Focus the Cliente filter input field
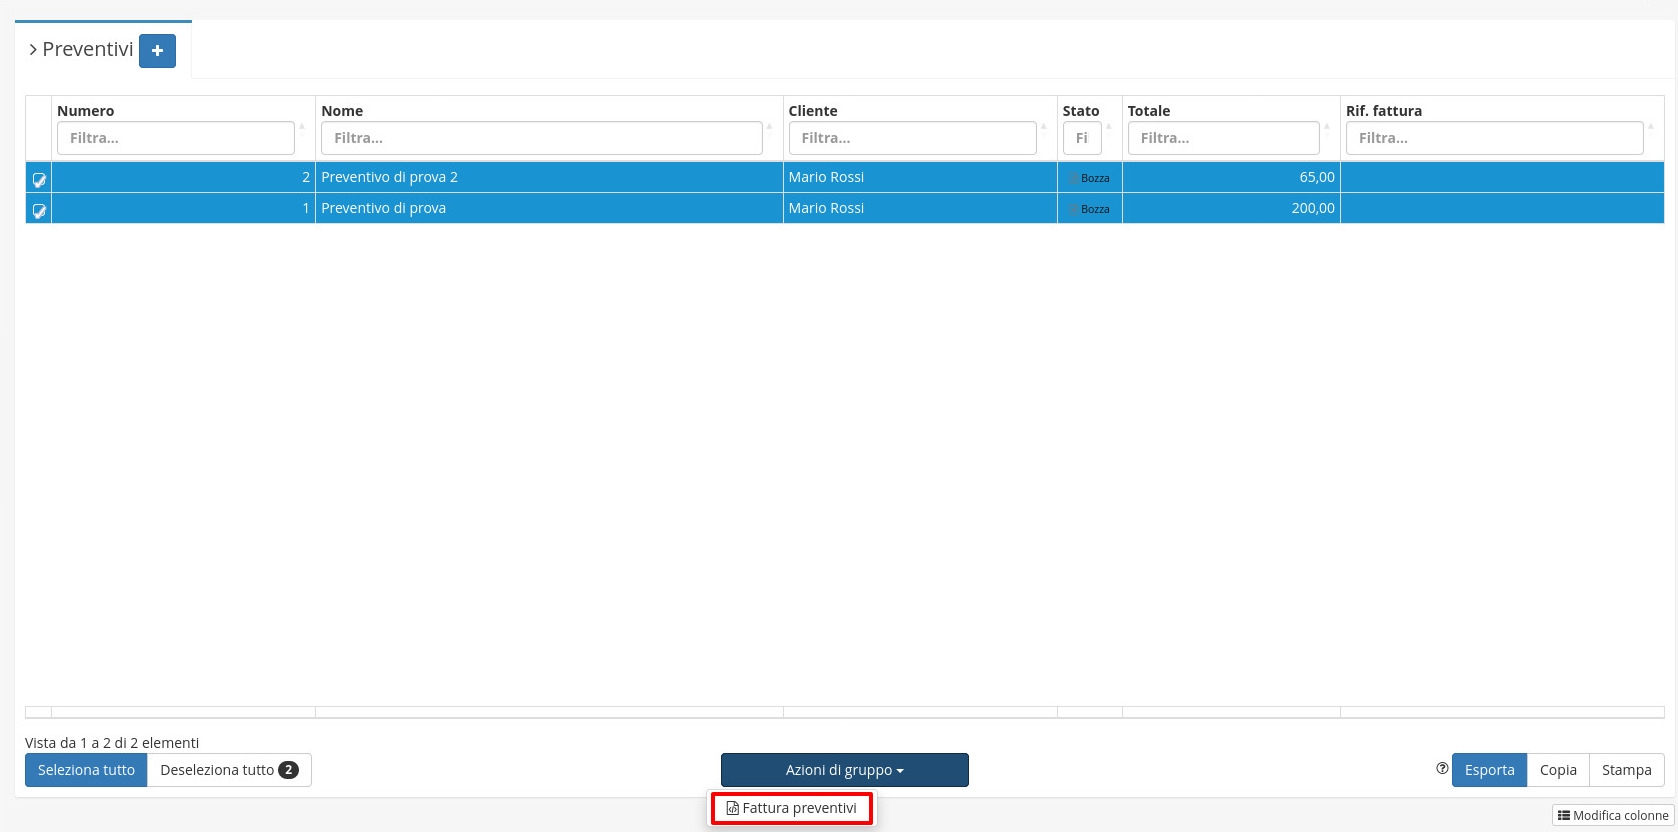This screenshot has height=832, width=1678. click(x=912, y=138)
